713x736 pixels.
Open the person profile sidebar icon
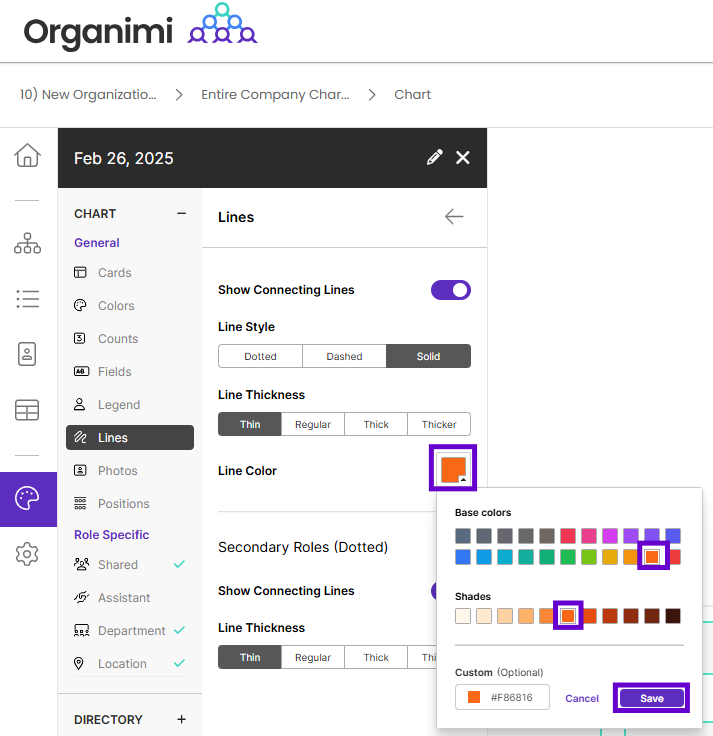[28, 354]
